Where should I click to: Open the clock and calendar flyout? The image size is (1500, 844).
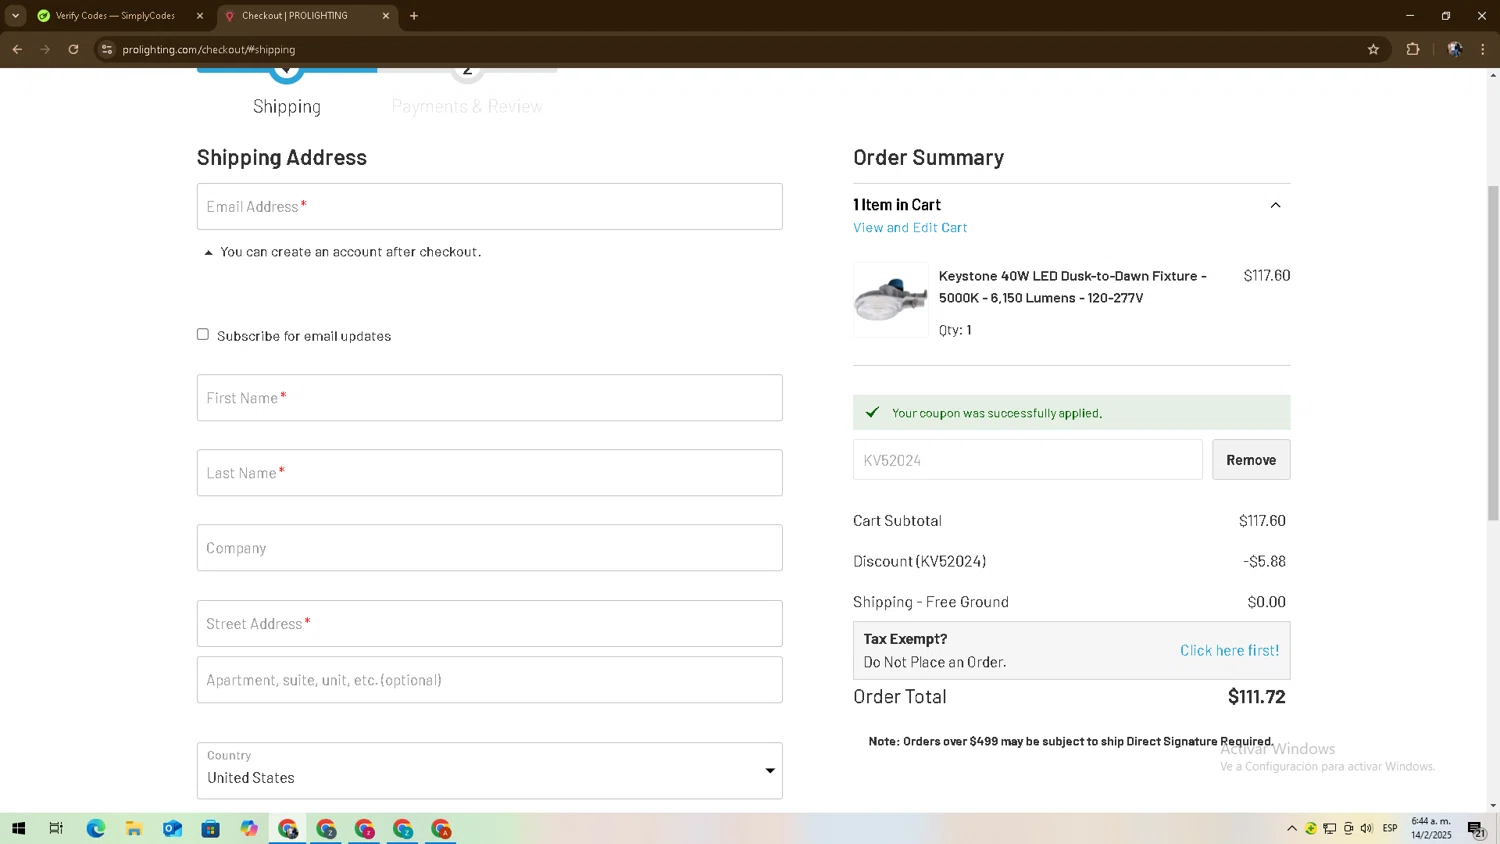point(1431,829)
